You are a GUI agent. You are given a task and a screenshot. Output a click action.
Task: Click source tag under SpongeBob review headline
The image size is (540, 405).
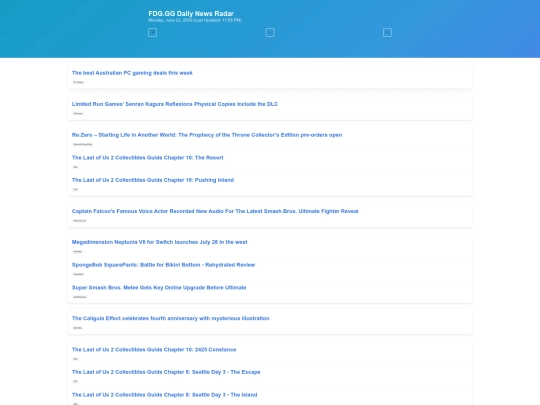[78, 274]
